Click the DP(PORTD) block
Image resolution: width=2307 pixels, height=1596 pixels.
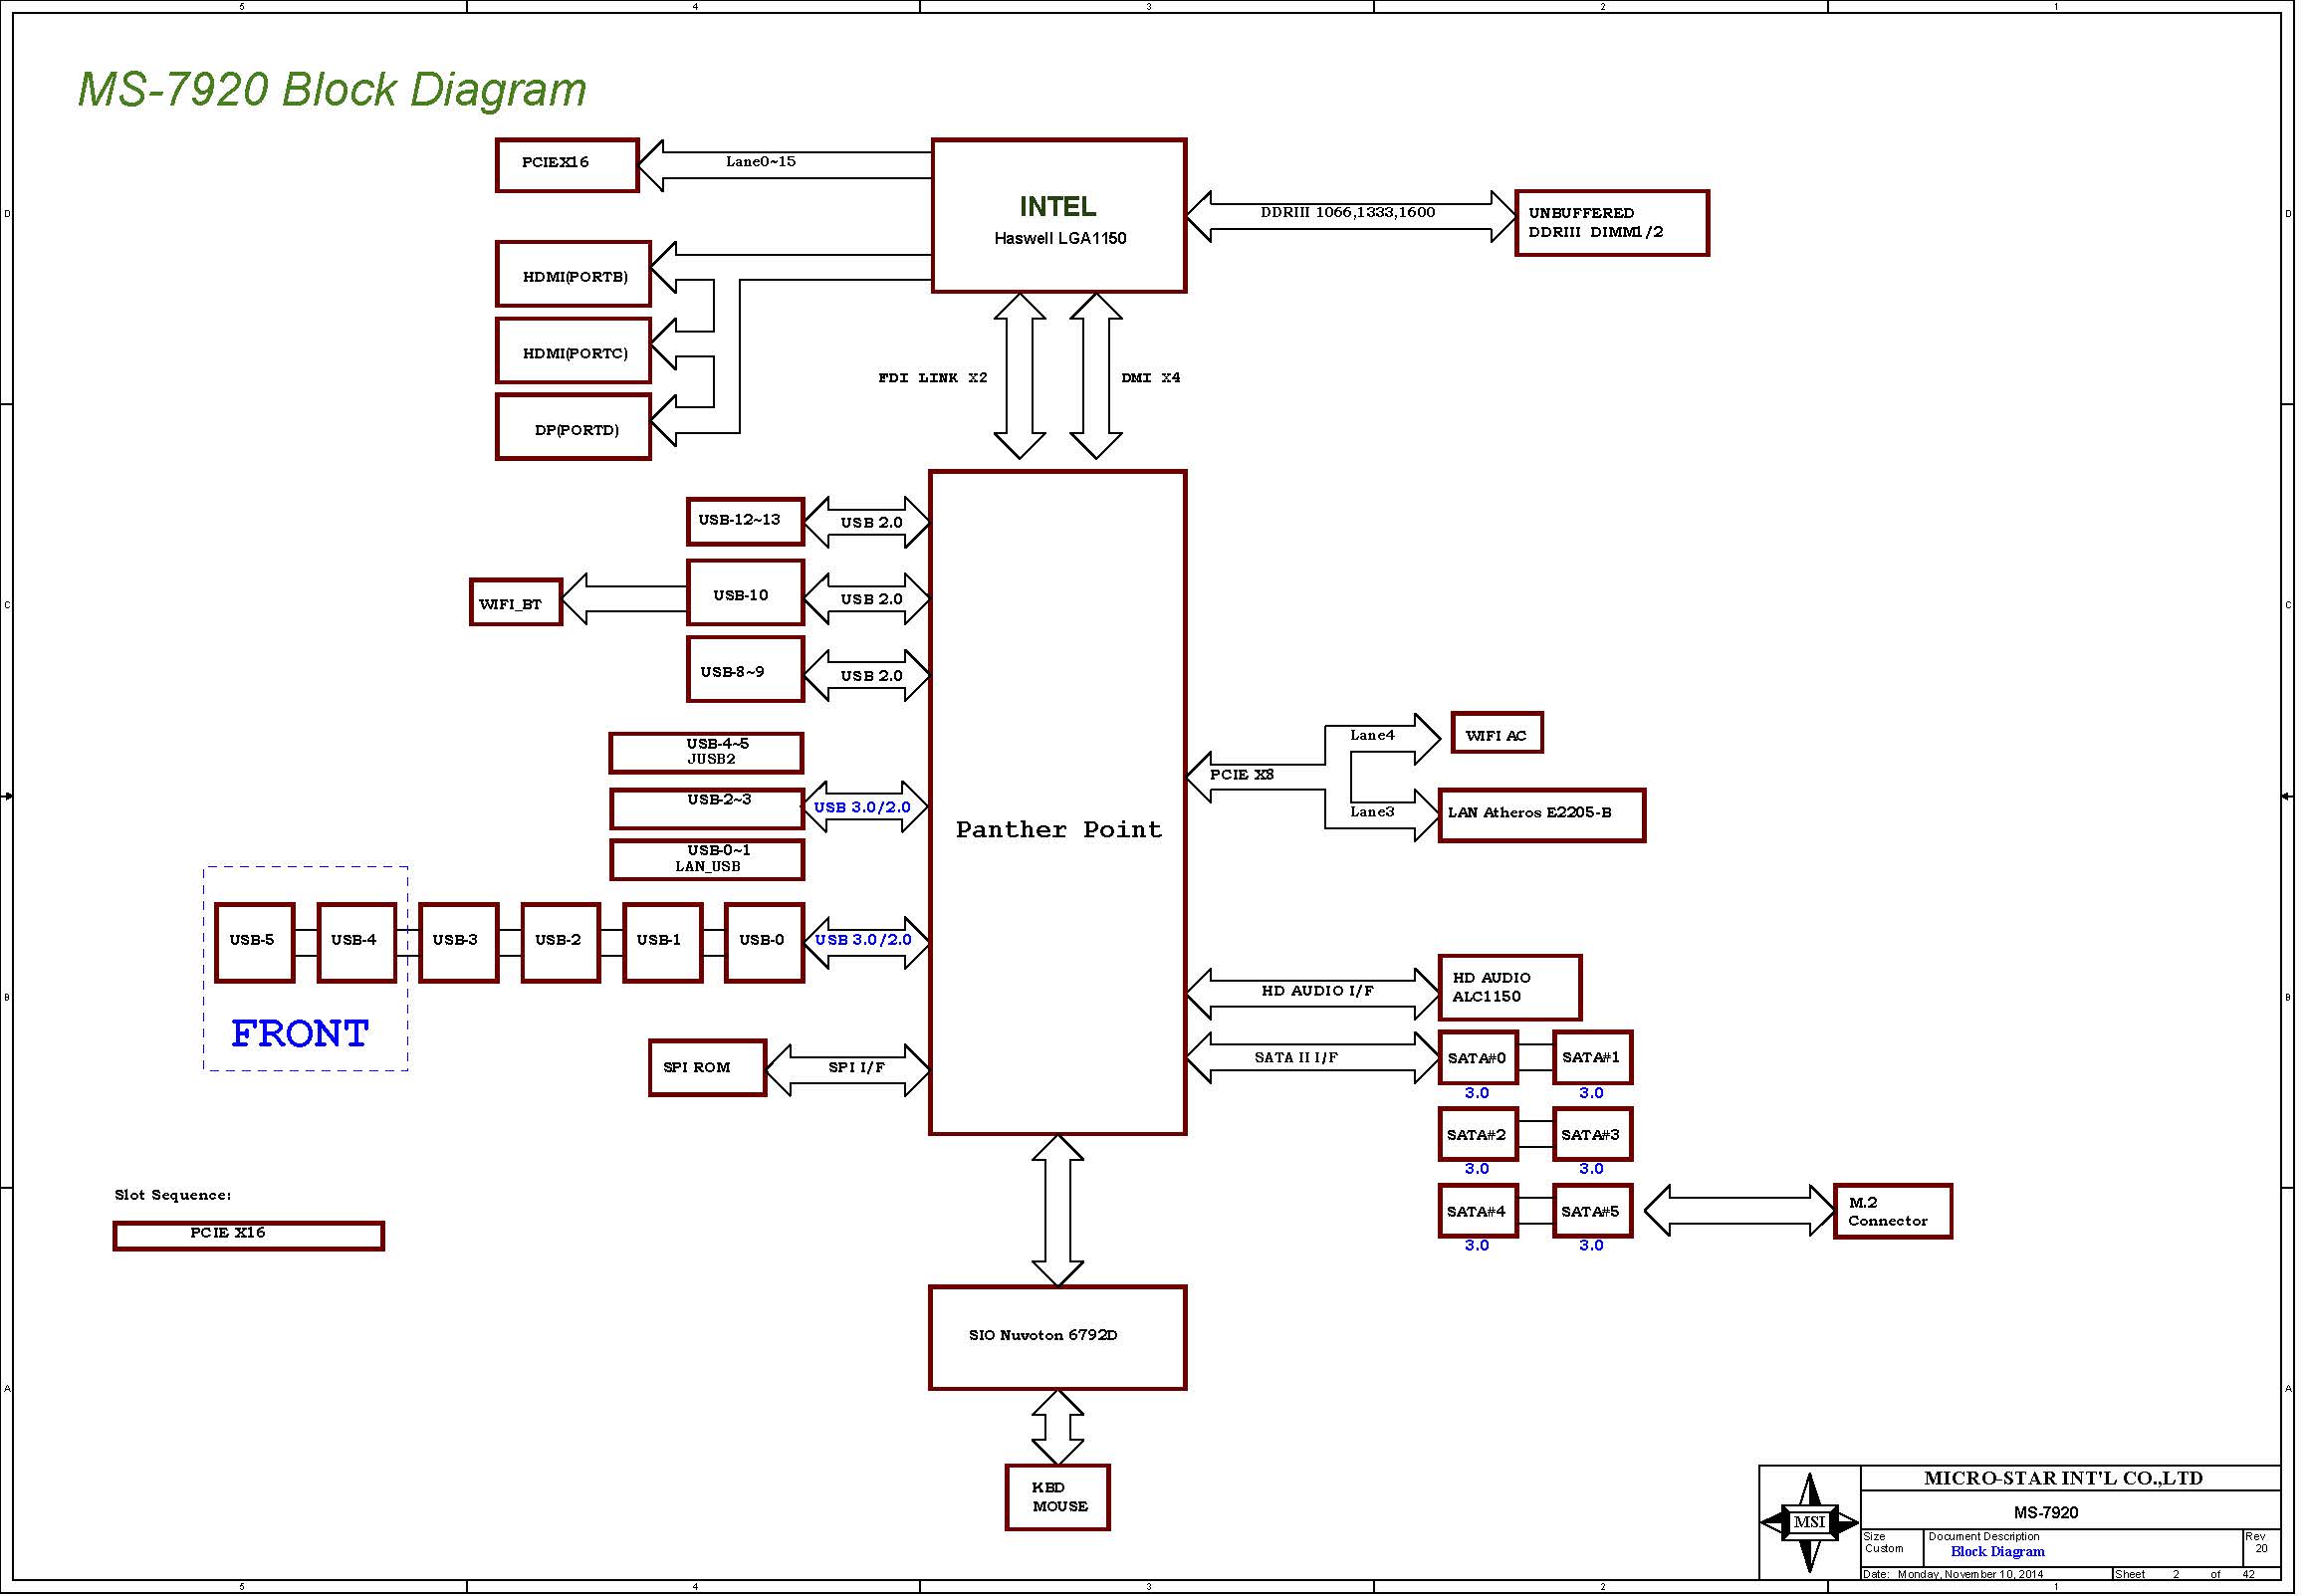click(574, 427)
